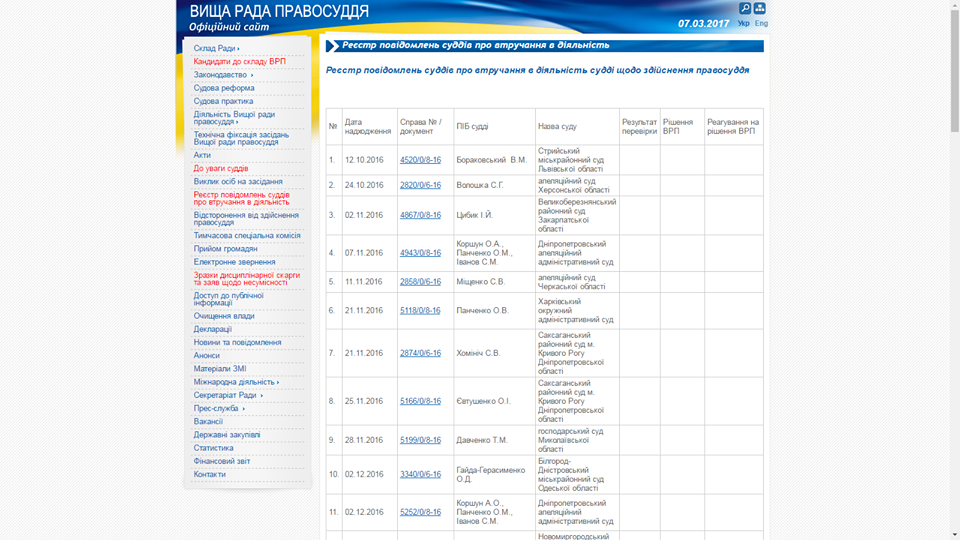Open Судова реформа menu item
This screenshot has height=540, width=960.
pyautogui.click(x=224, y=88)
